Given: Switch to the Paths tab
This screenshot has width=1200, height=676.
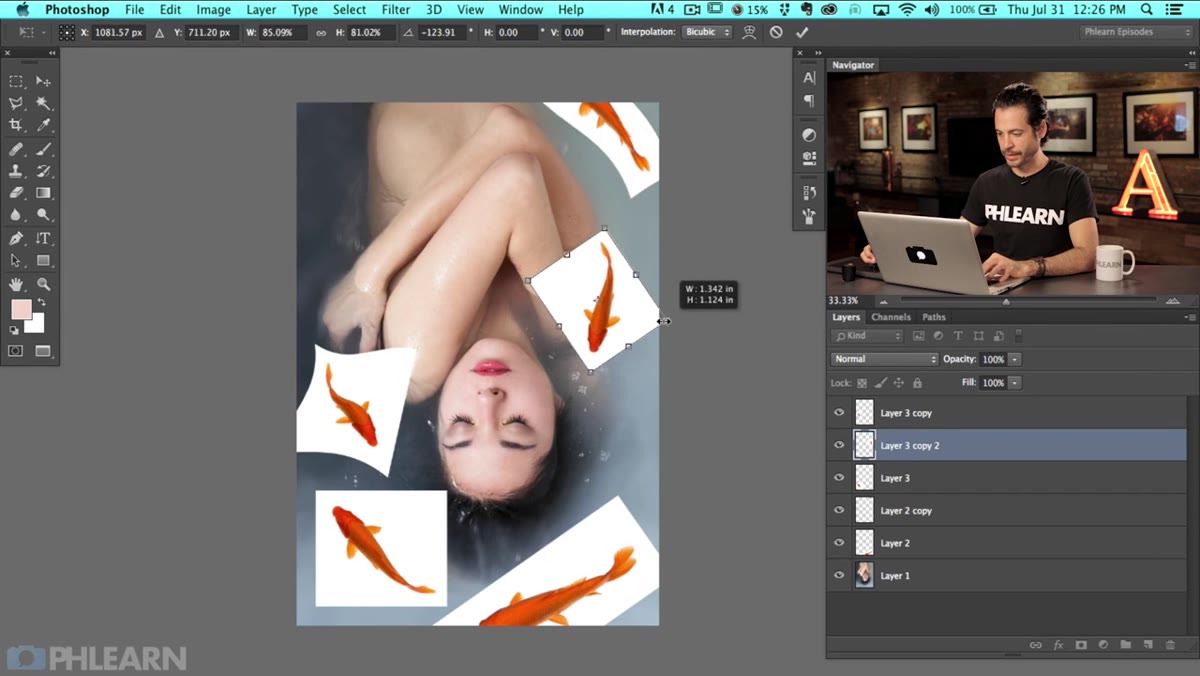Looking at the screenshot, I should [934, 317].
